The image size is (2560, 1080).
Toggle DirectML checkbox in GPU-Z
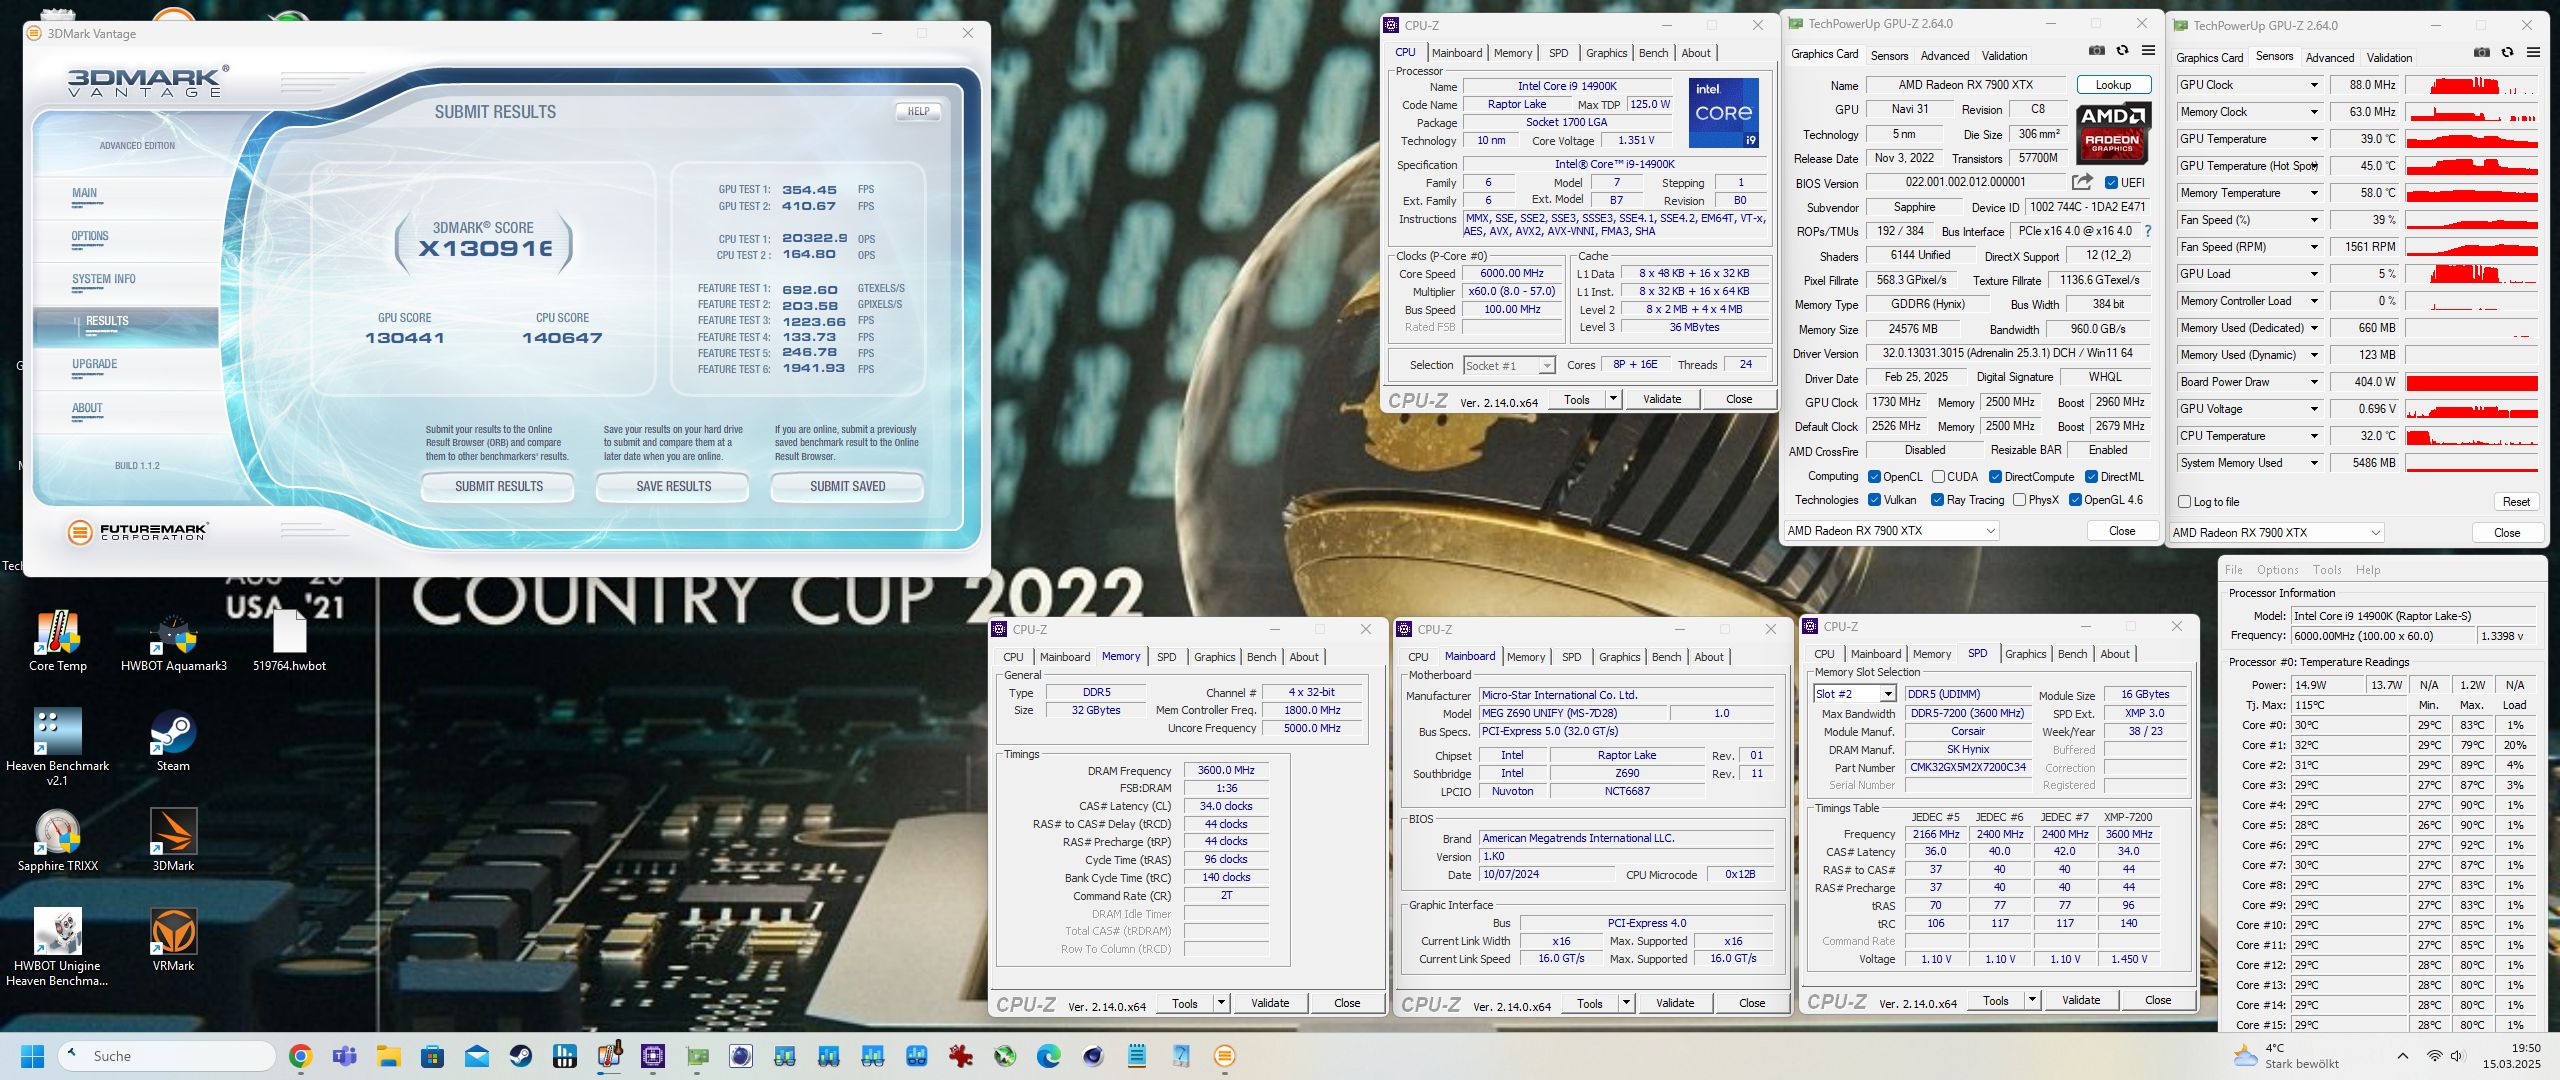2091,477
